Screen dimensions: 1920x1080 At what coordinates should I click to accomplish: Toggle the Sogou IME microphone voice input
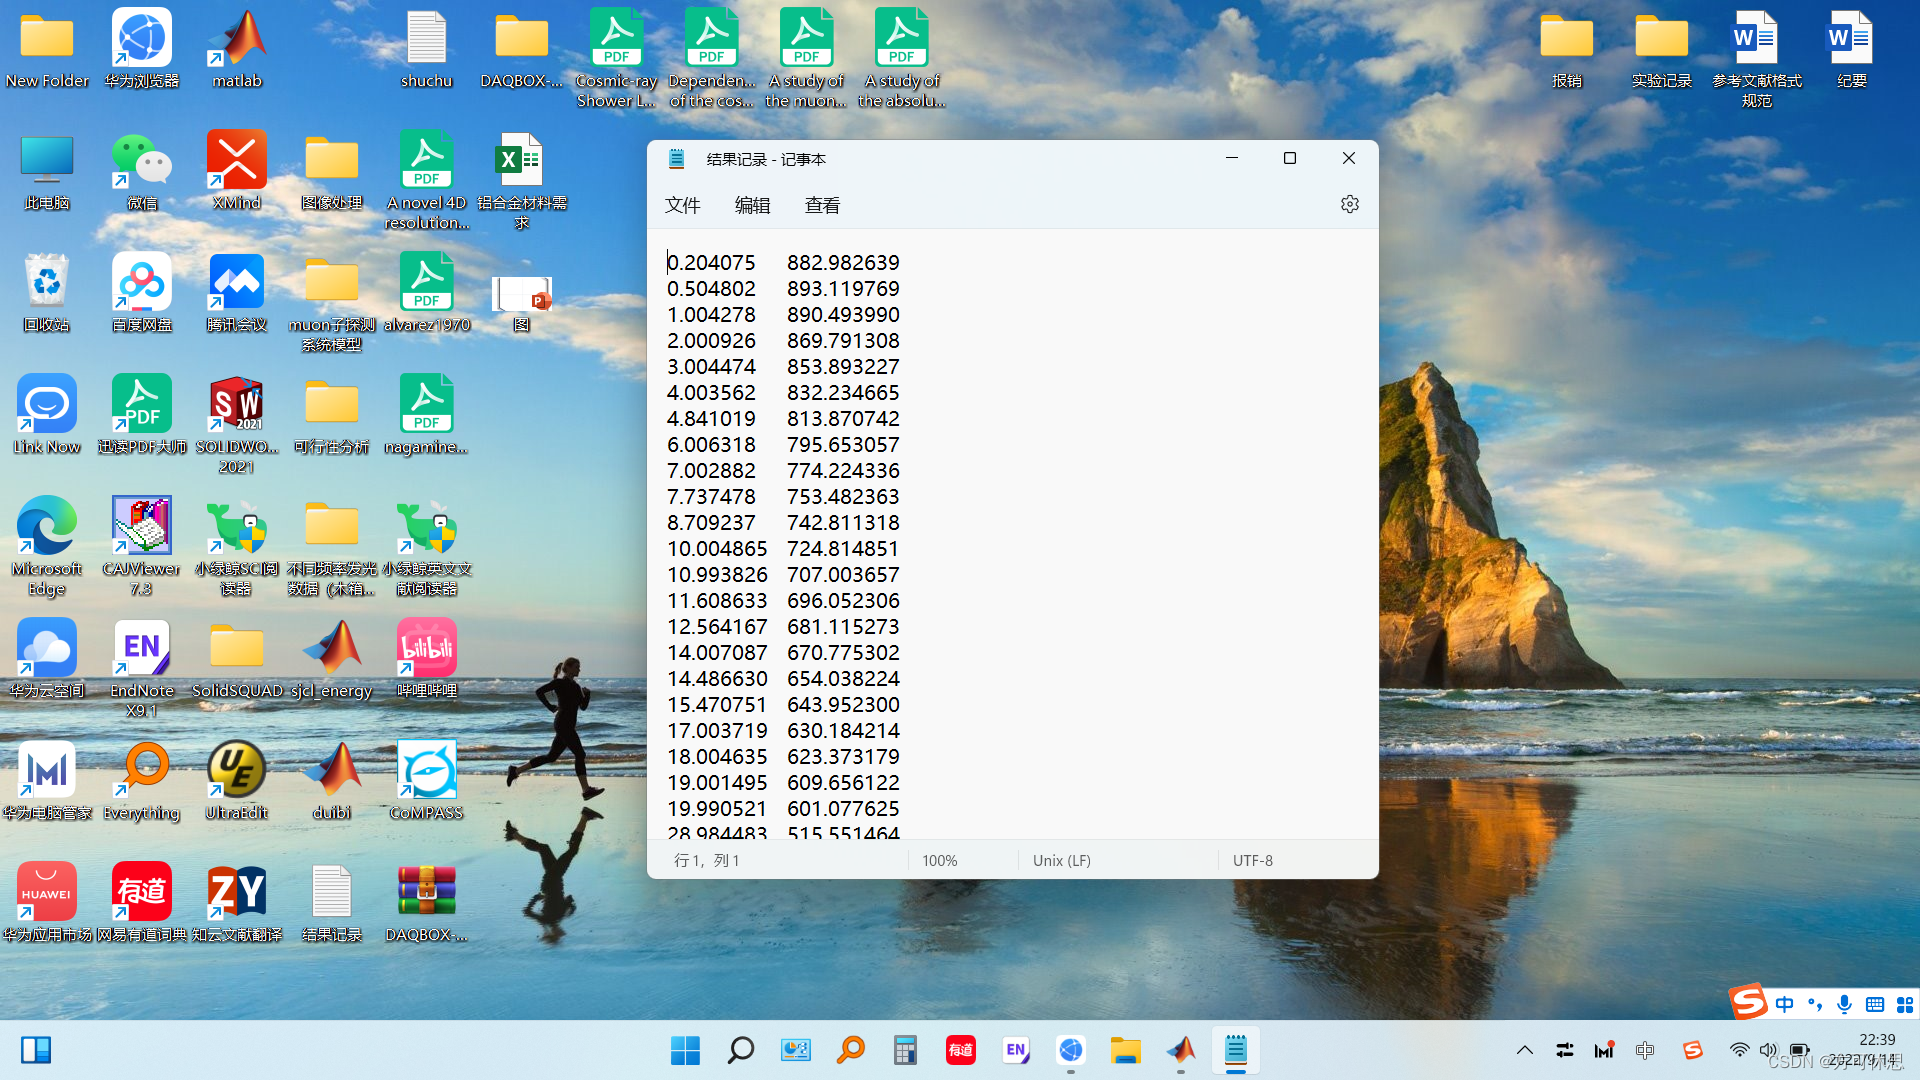click(1844, 1004)
